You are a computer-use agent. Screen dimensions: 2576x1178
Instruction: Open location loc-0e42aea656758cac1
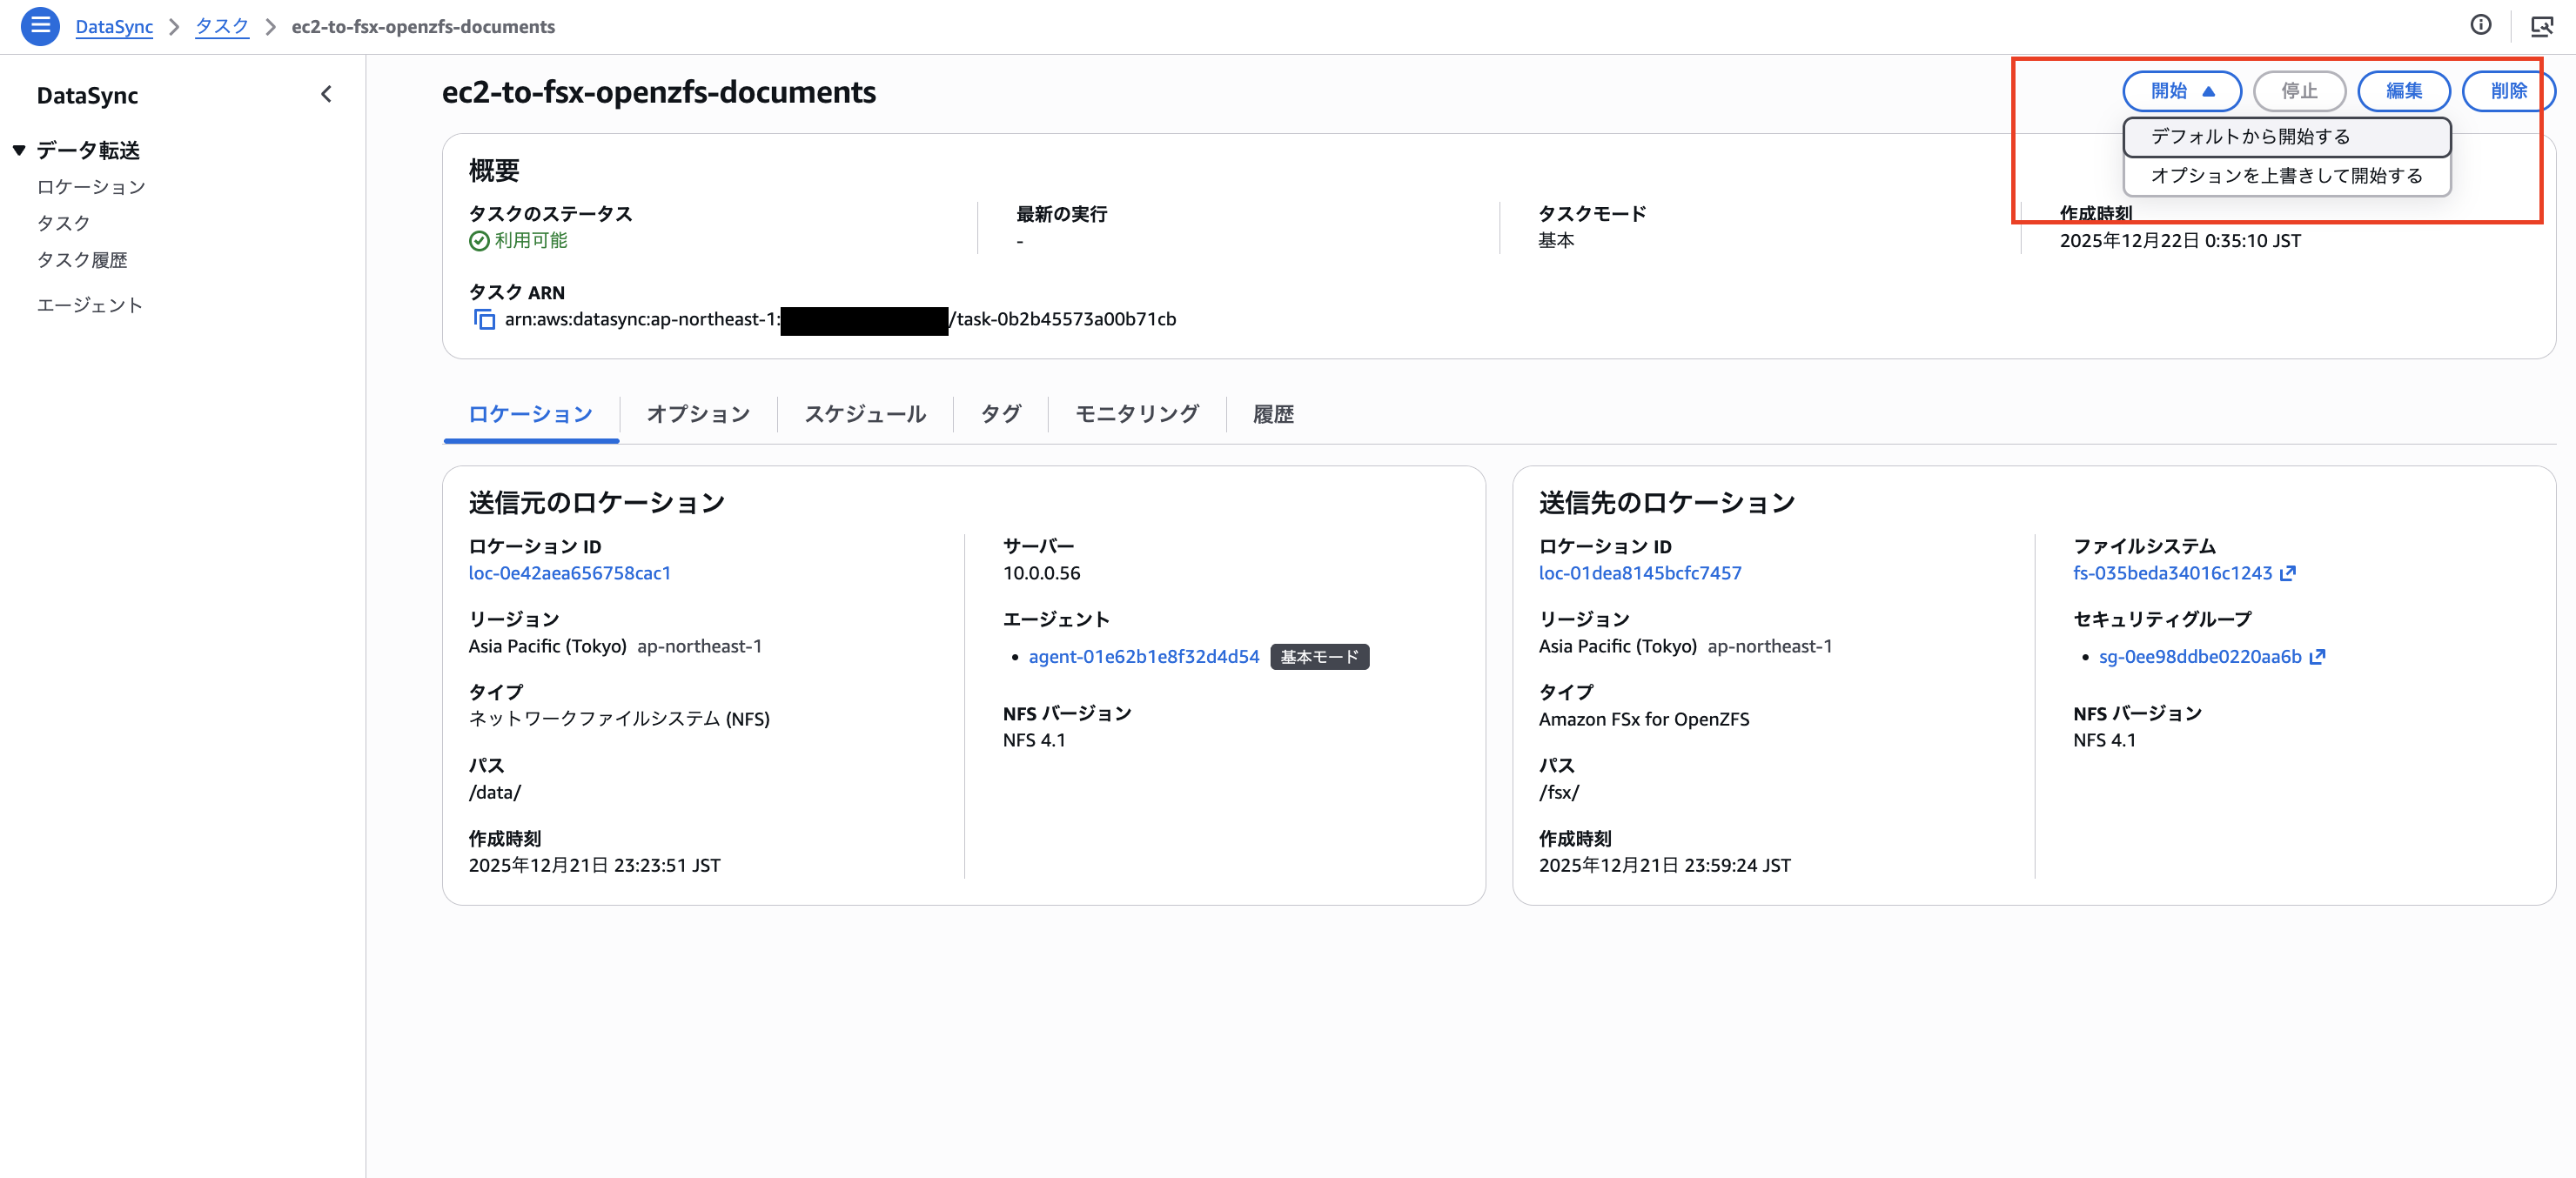(570, 573)
